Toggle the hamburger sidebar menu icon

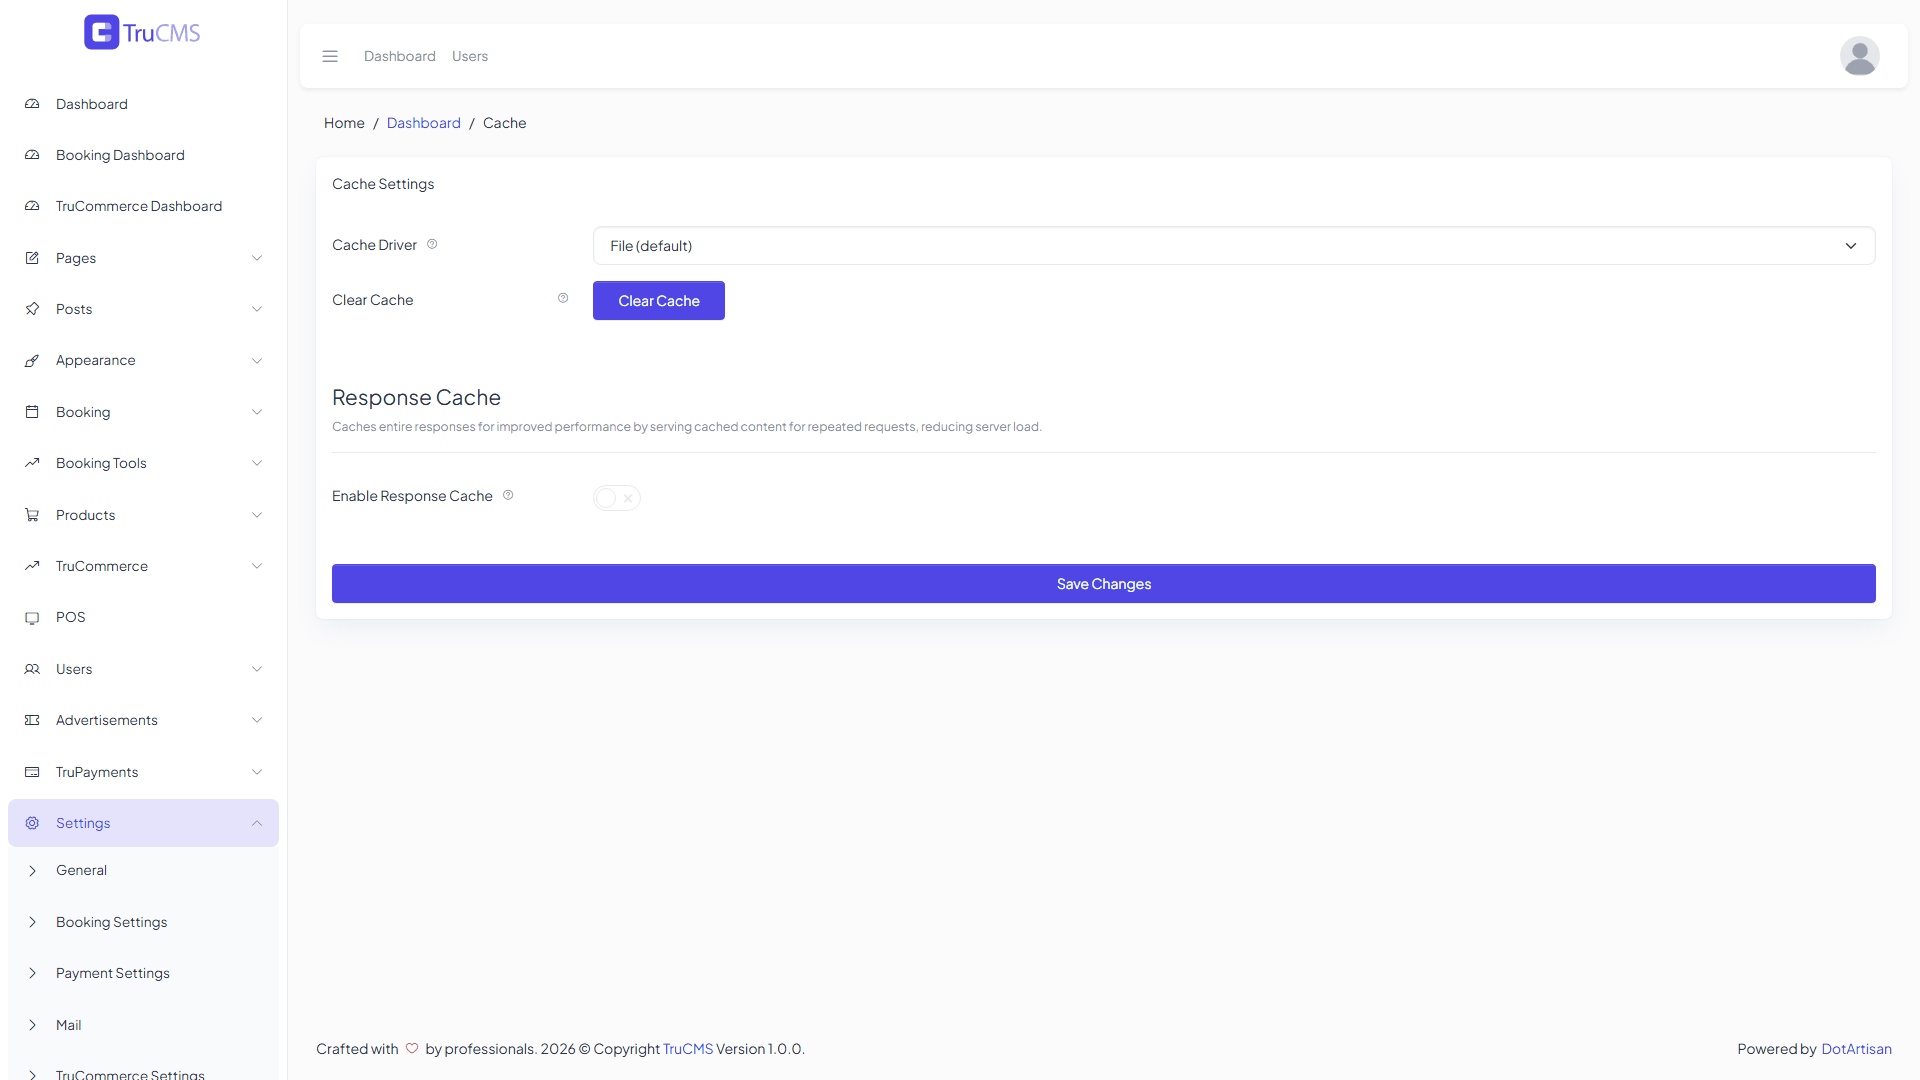(330, 56)
